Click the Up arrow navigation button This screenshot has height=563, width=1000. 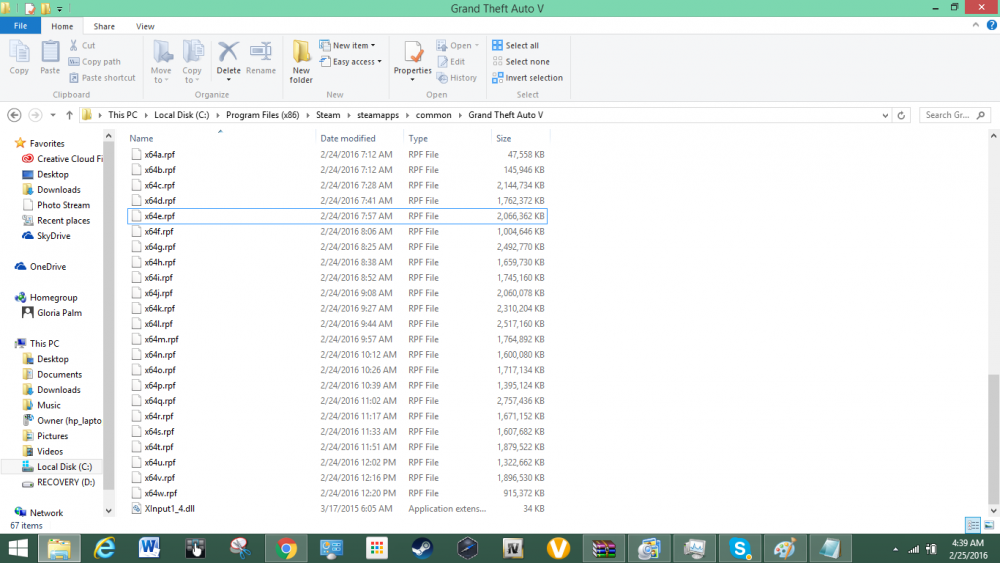[x=69, y=115]
